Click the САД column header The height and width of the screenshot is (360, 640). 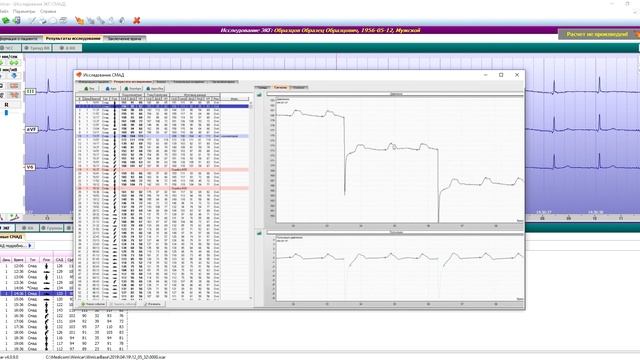point(60,260)
